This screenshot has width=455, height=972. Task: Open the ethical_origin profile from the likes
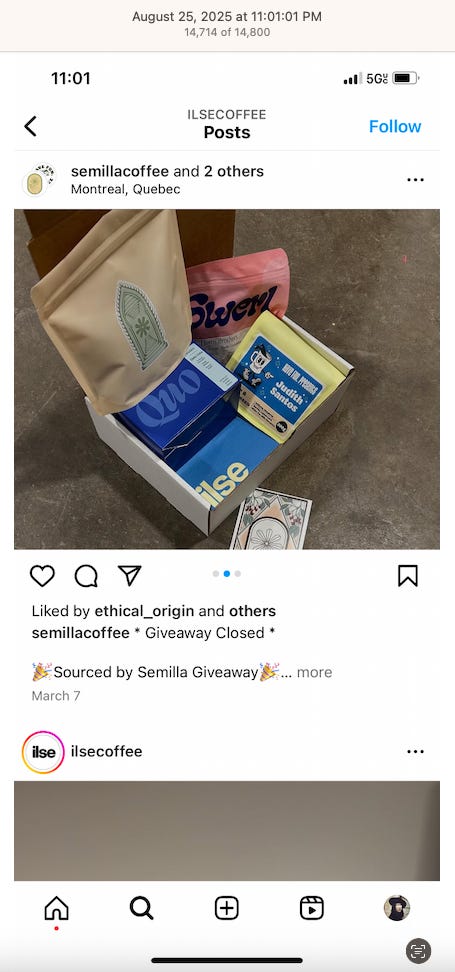[x=144, y=611]
